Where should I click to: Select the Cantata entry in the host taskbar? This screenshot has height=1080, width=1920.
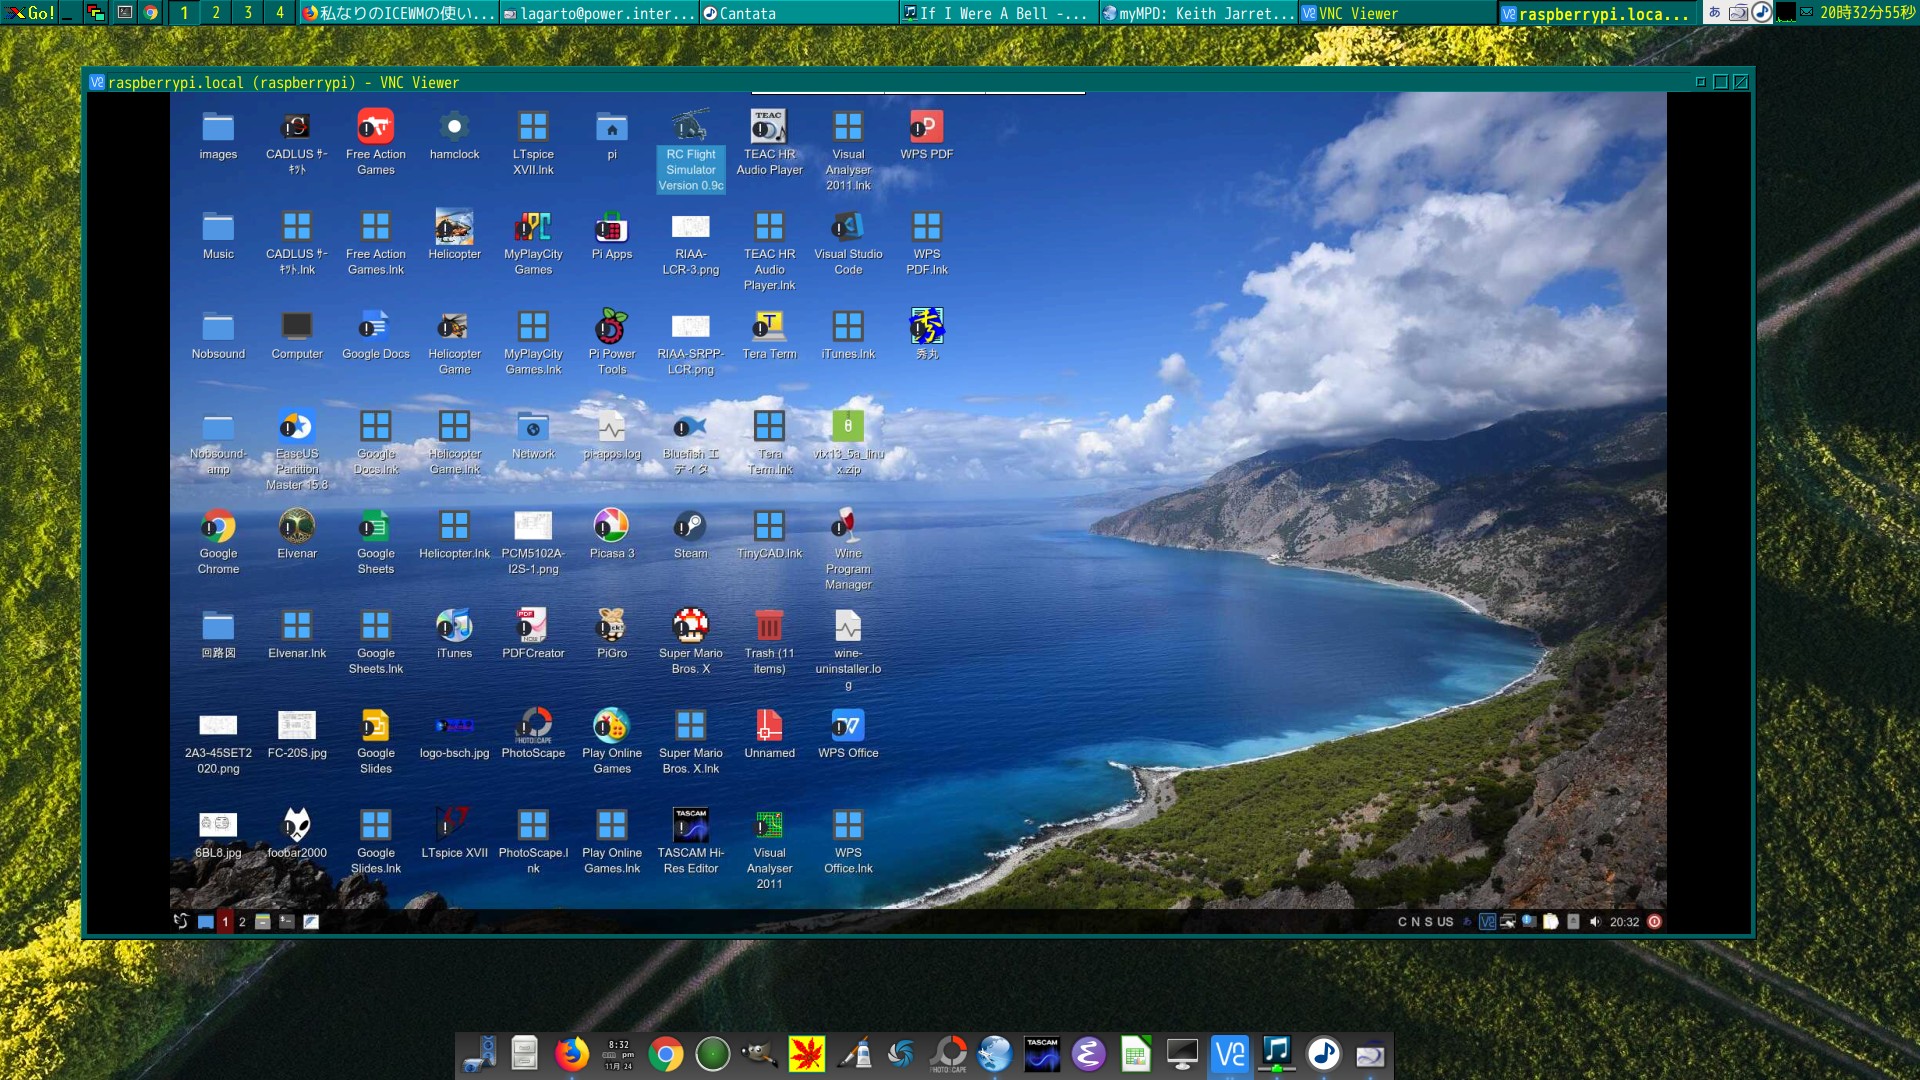tap(740, 14)
